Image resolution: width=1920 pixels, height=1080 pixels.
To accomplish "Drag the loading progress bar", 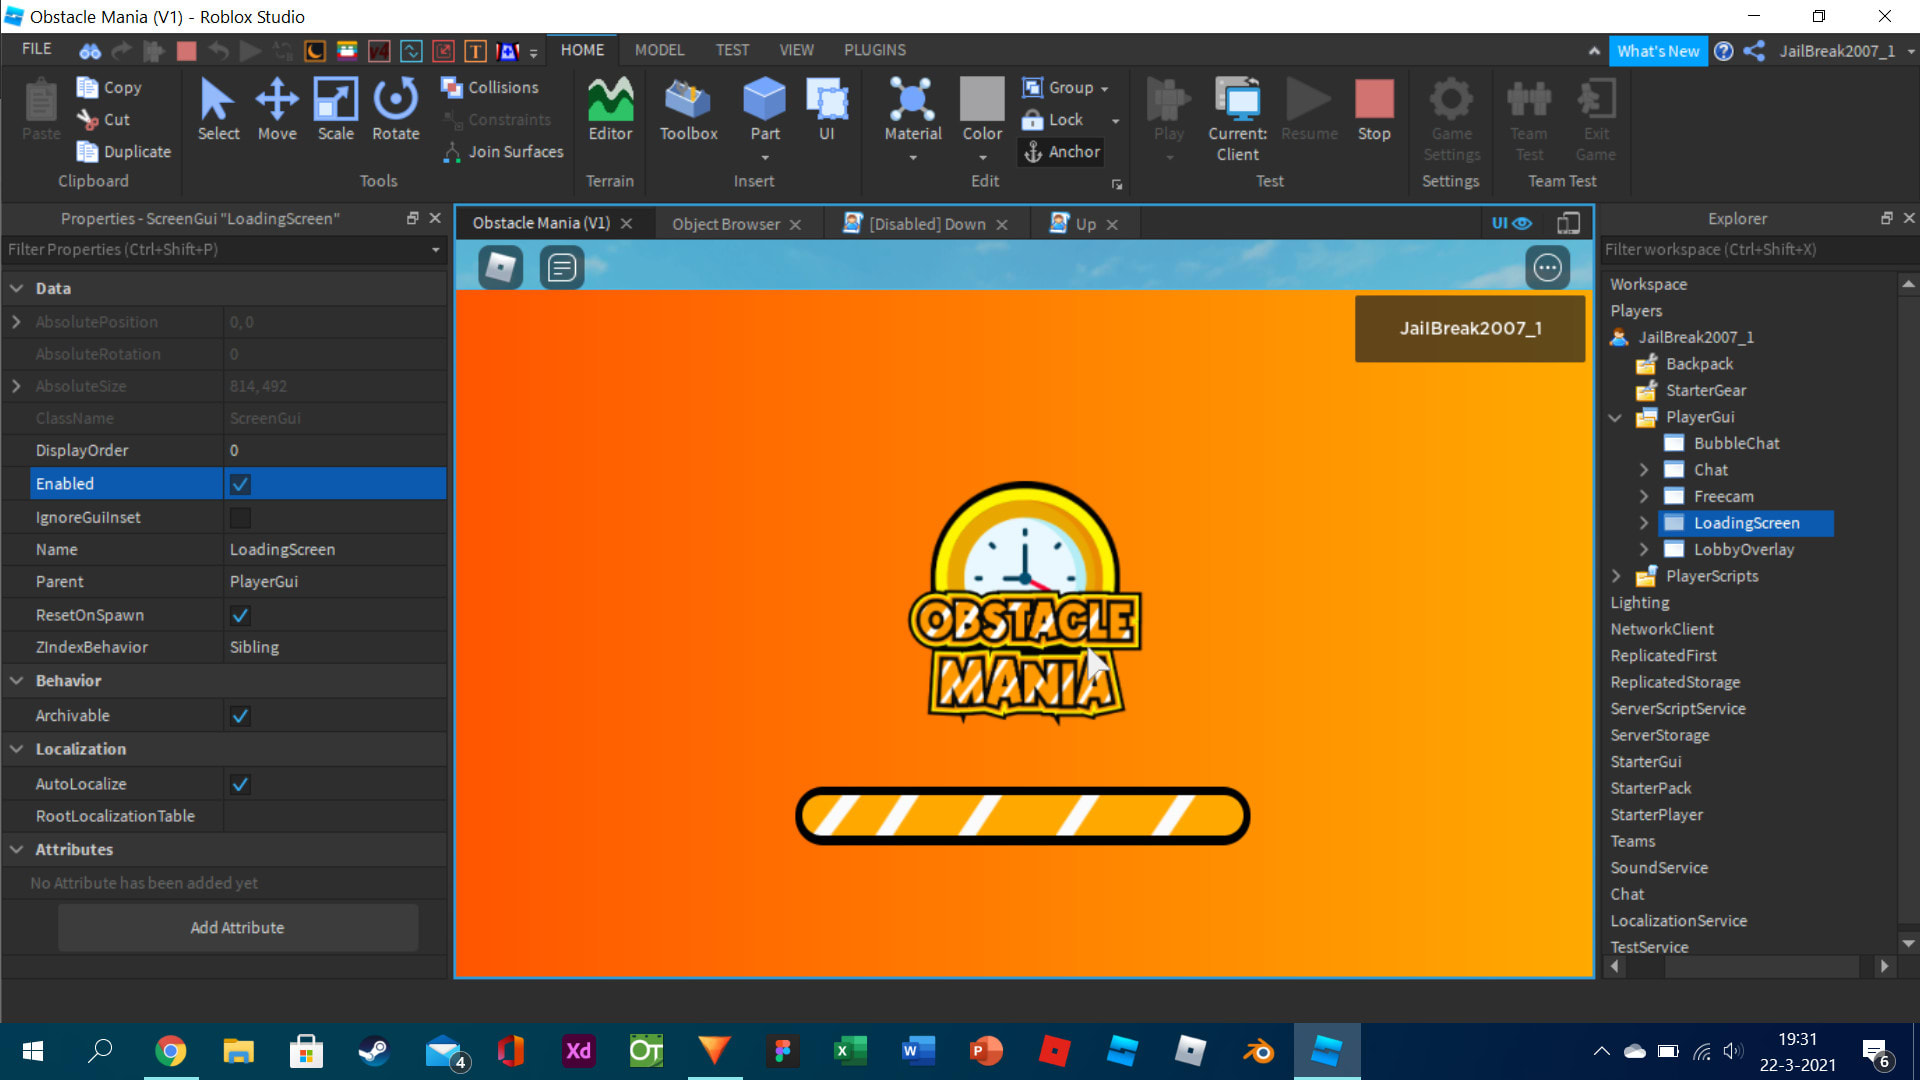I will tap(1023, 815).
